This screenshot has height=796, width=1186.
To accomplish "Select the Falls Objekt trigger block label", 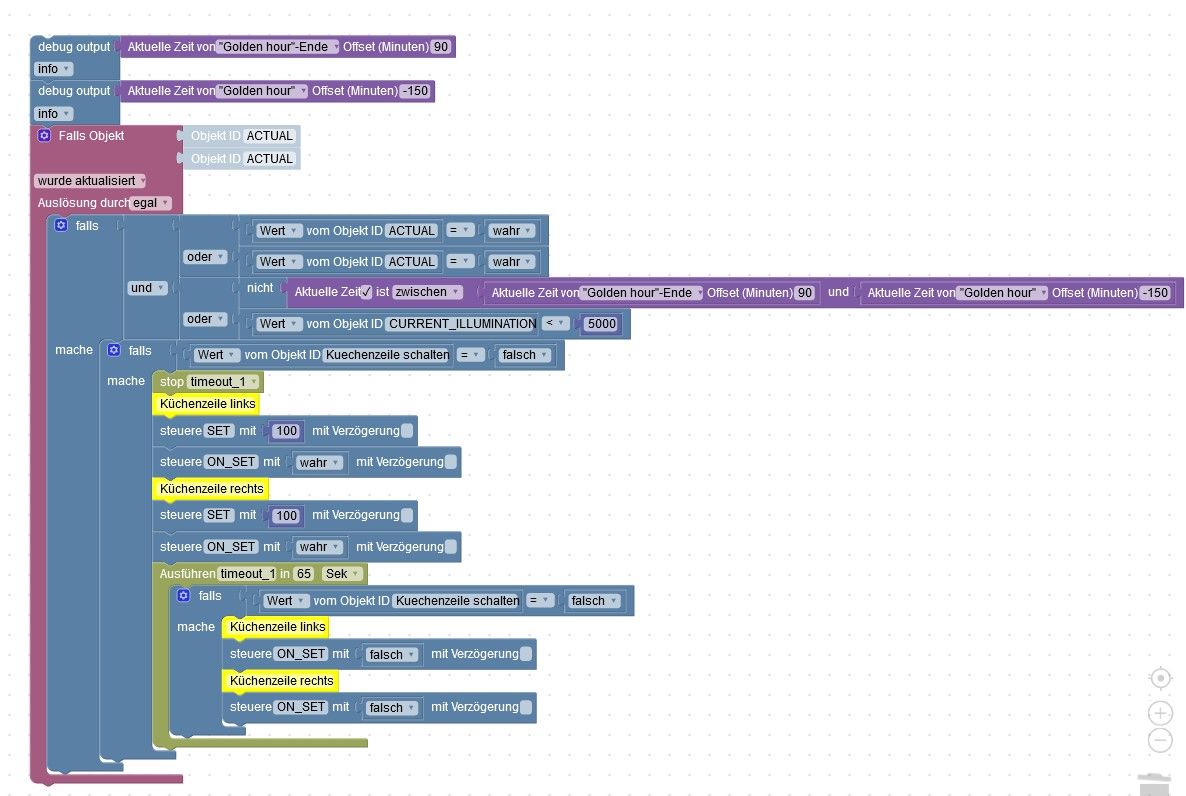I will point(91,135).
